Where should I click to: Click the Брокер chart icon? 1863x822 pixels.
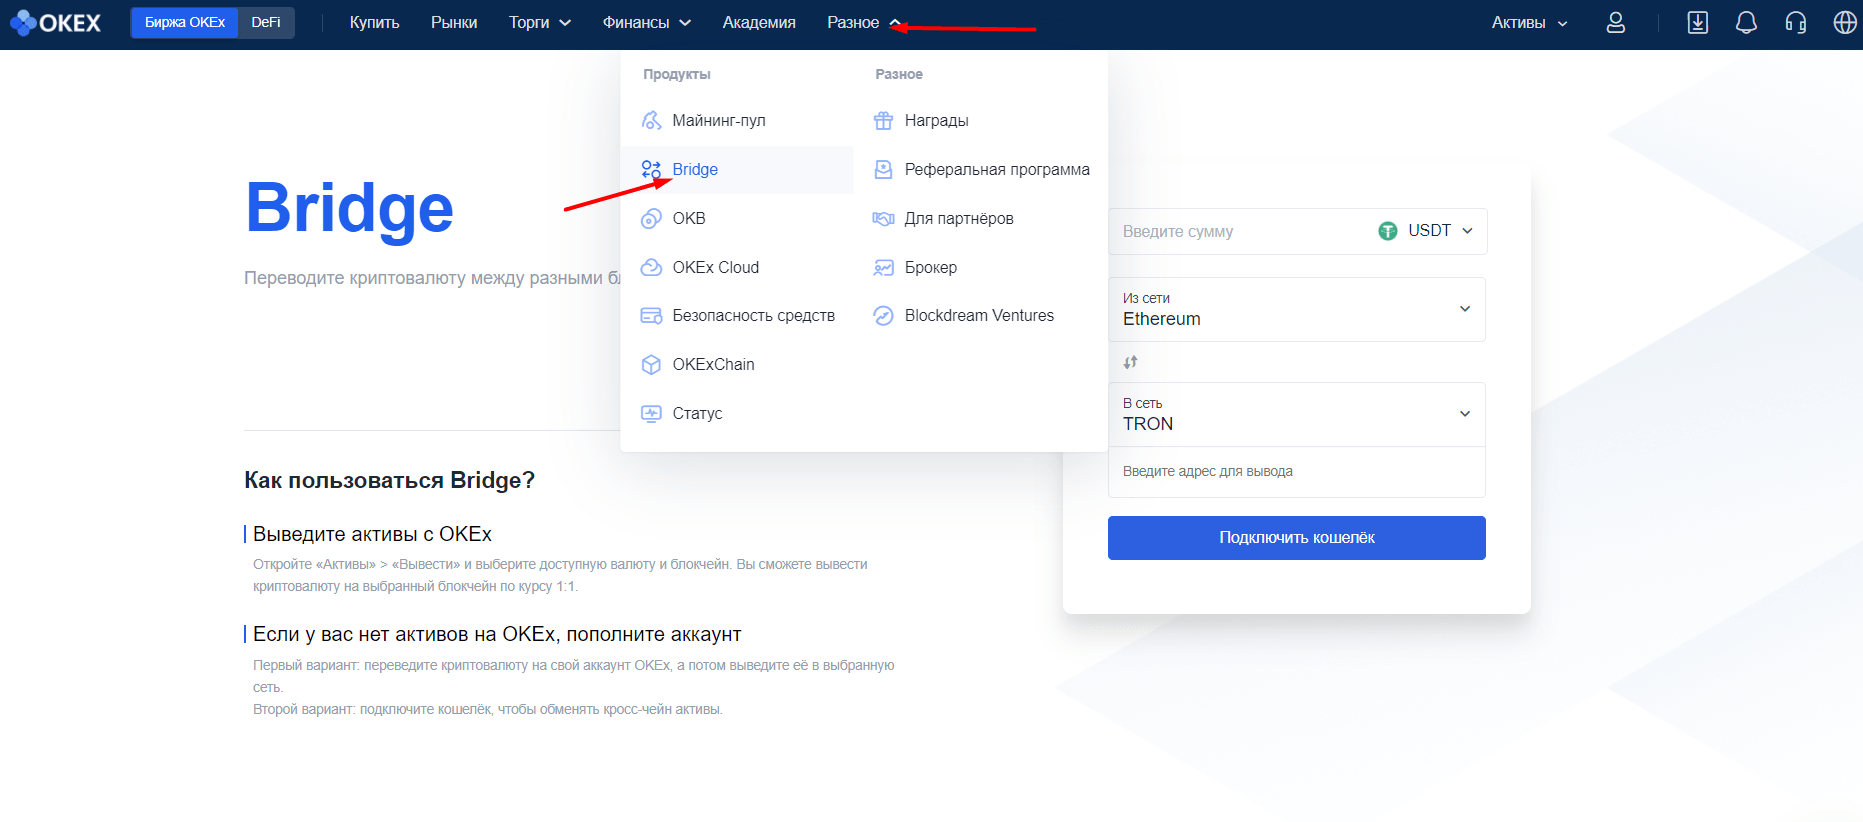(x=883, y=267)
